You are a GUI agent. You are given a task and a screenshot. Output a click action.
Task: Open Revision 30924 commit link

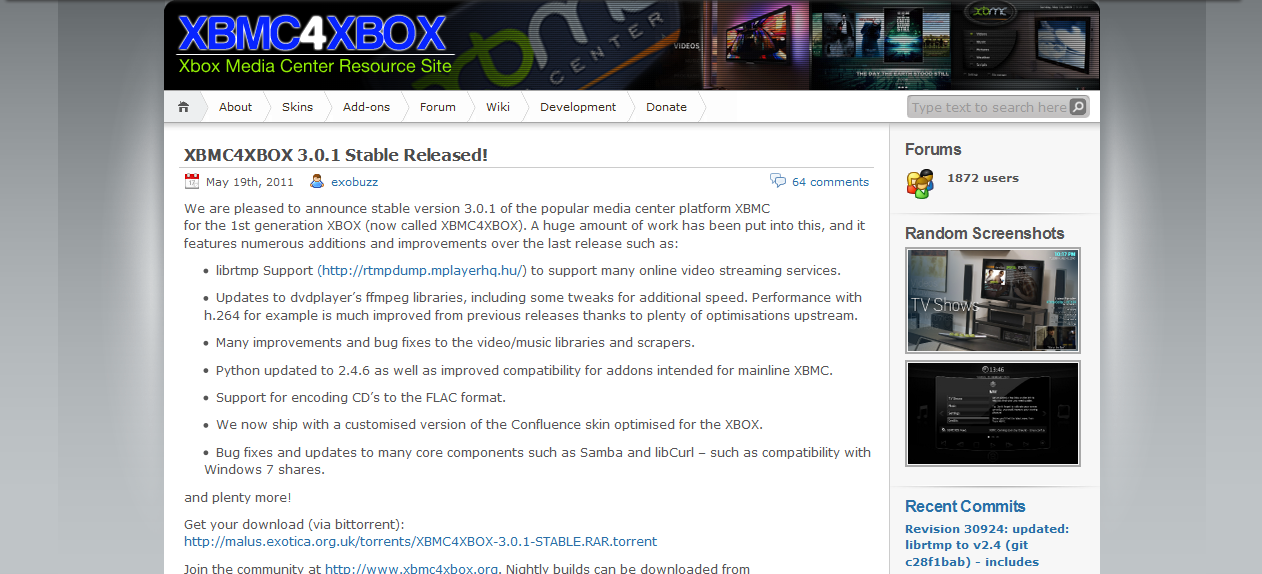click(987, 546)
